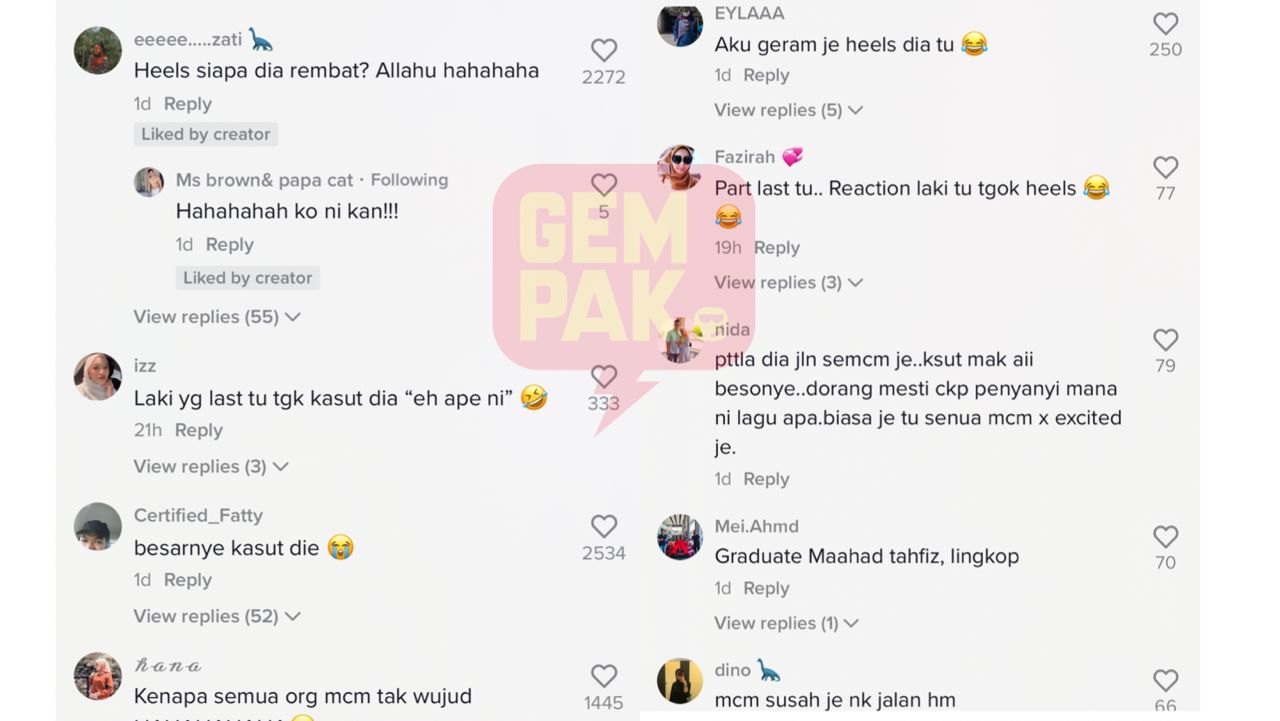Heart nida's comment showing 79 likes
1280x721 pixels.
(x=1165, y=339)
